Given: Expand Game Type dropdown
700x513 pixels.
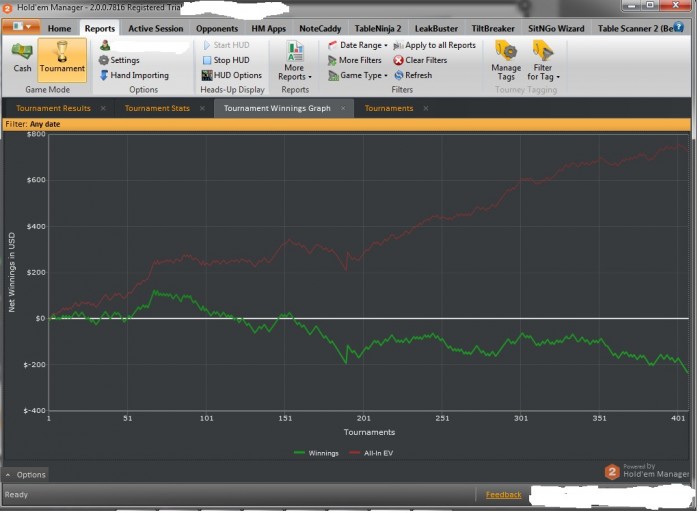Looking at the screenshot, I should pos(358,75).
